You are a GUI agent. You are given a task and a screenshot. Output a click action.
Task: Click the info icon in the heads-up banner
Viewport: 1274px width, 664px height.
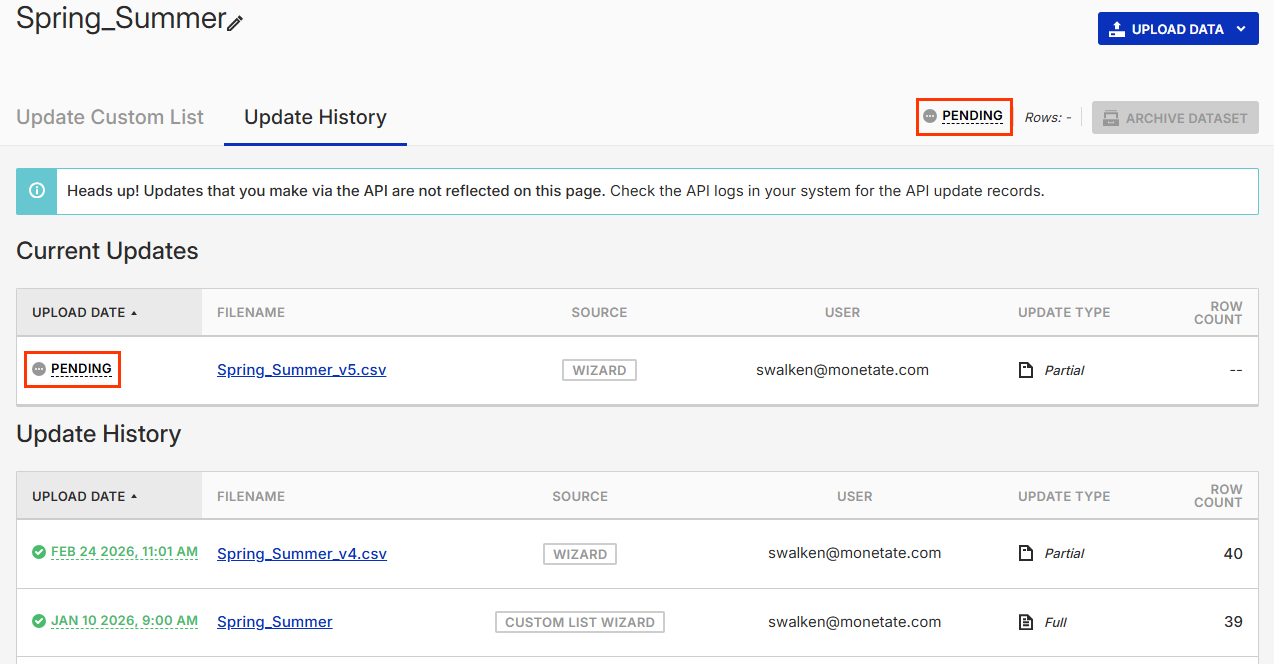(37, 191)
